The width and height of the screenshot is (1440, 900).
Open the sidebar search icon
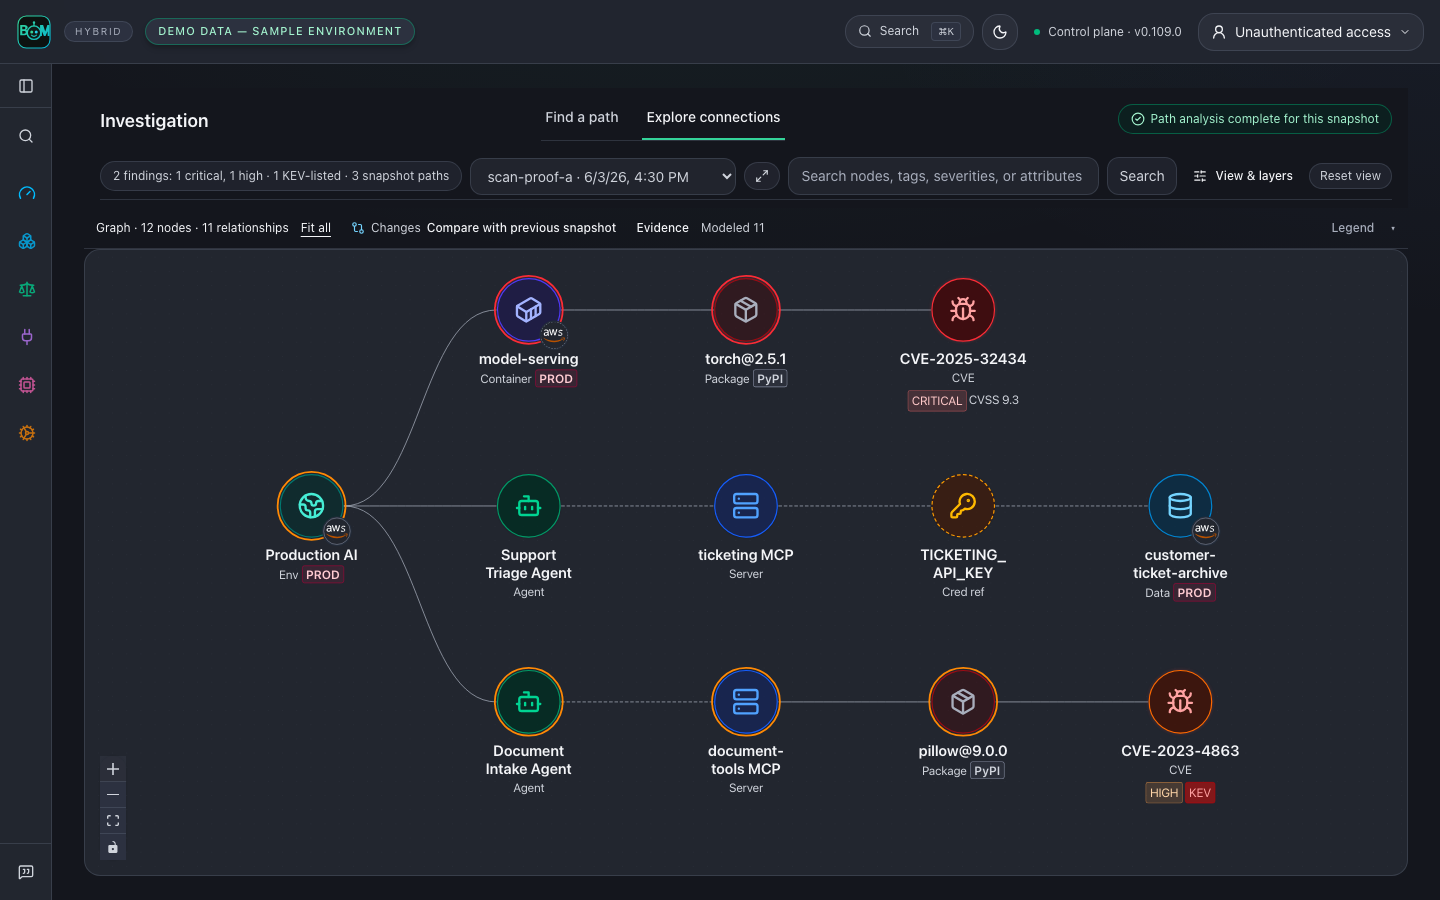pyautogui.click(x=26, y=136)
